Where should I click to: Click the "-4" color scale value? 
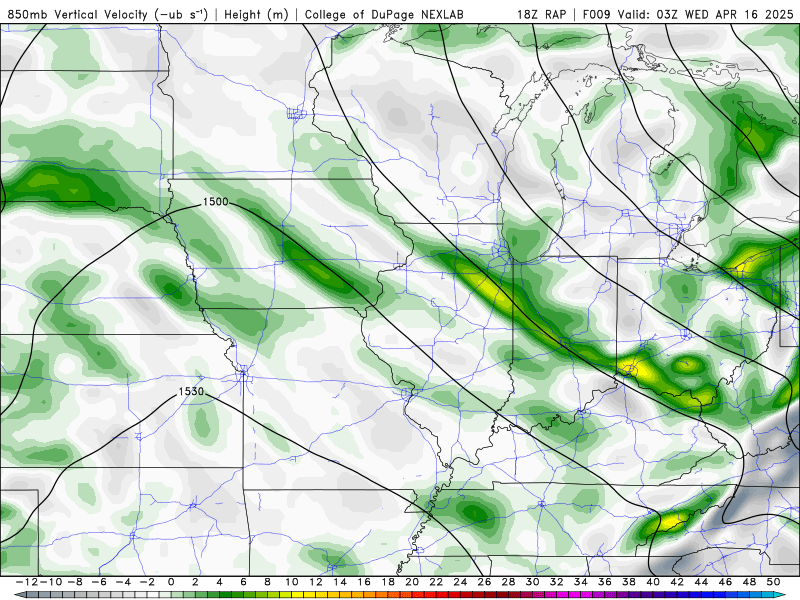point(123,582)
